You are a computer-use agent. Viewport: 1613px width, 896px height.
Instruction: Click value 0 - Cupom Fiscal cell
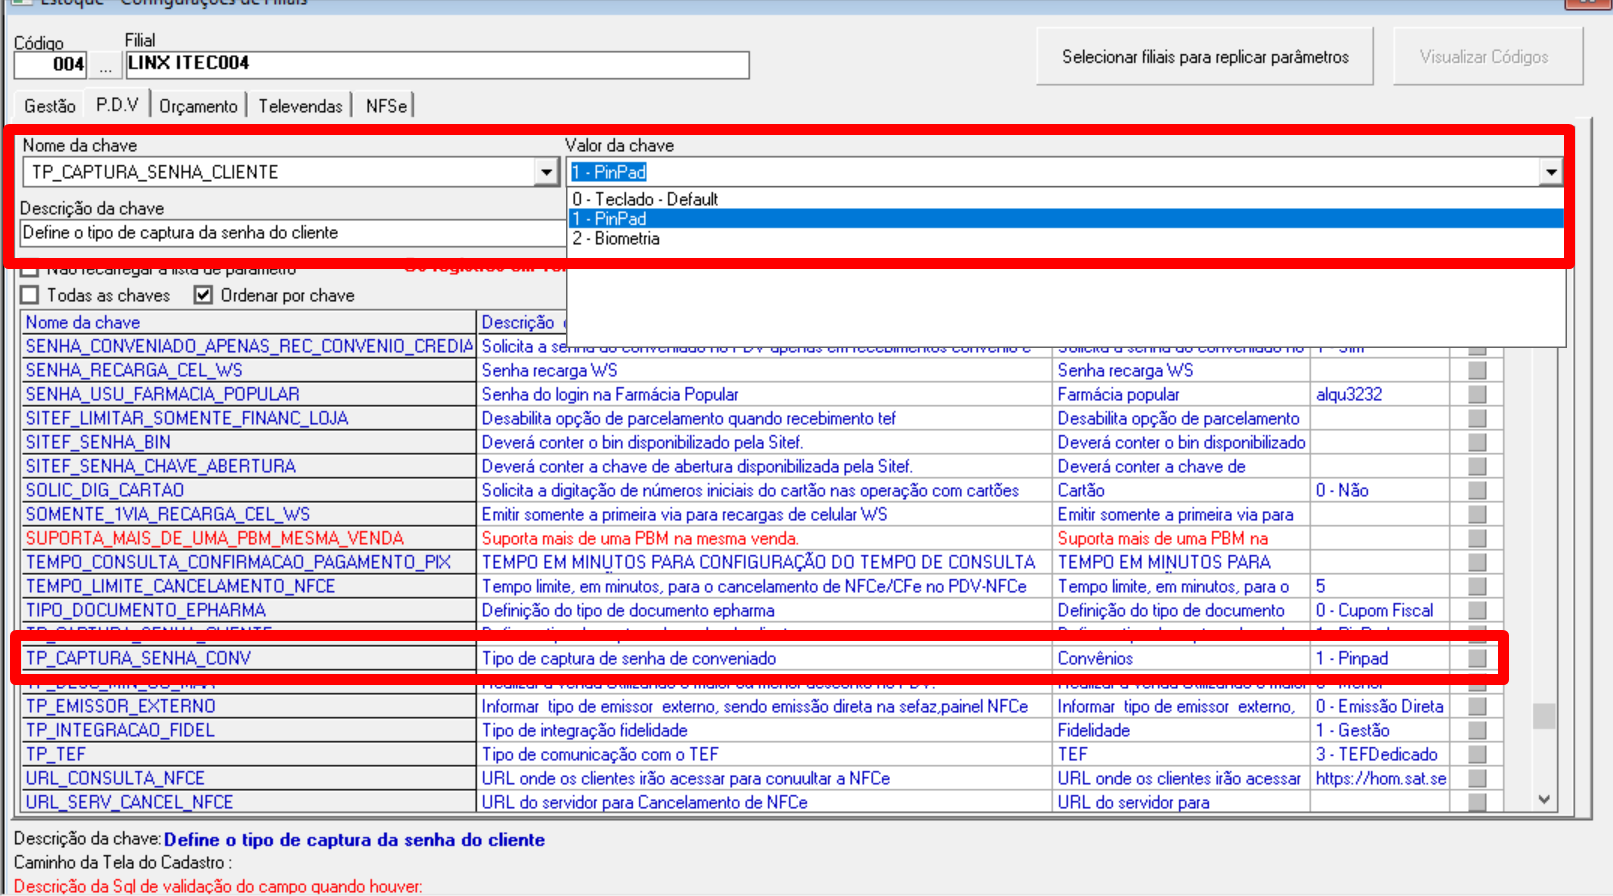(x=1380, y=610)
